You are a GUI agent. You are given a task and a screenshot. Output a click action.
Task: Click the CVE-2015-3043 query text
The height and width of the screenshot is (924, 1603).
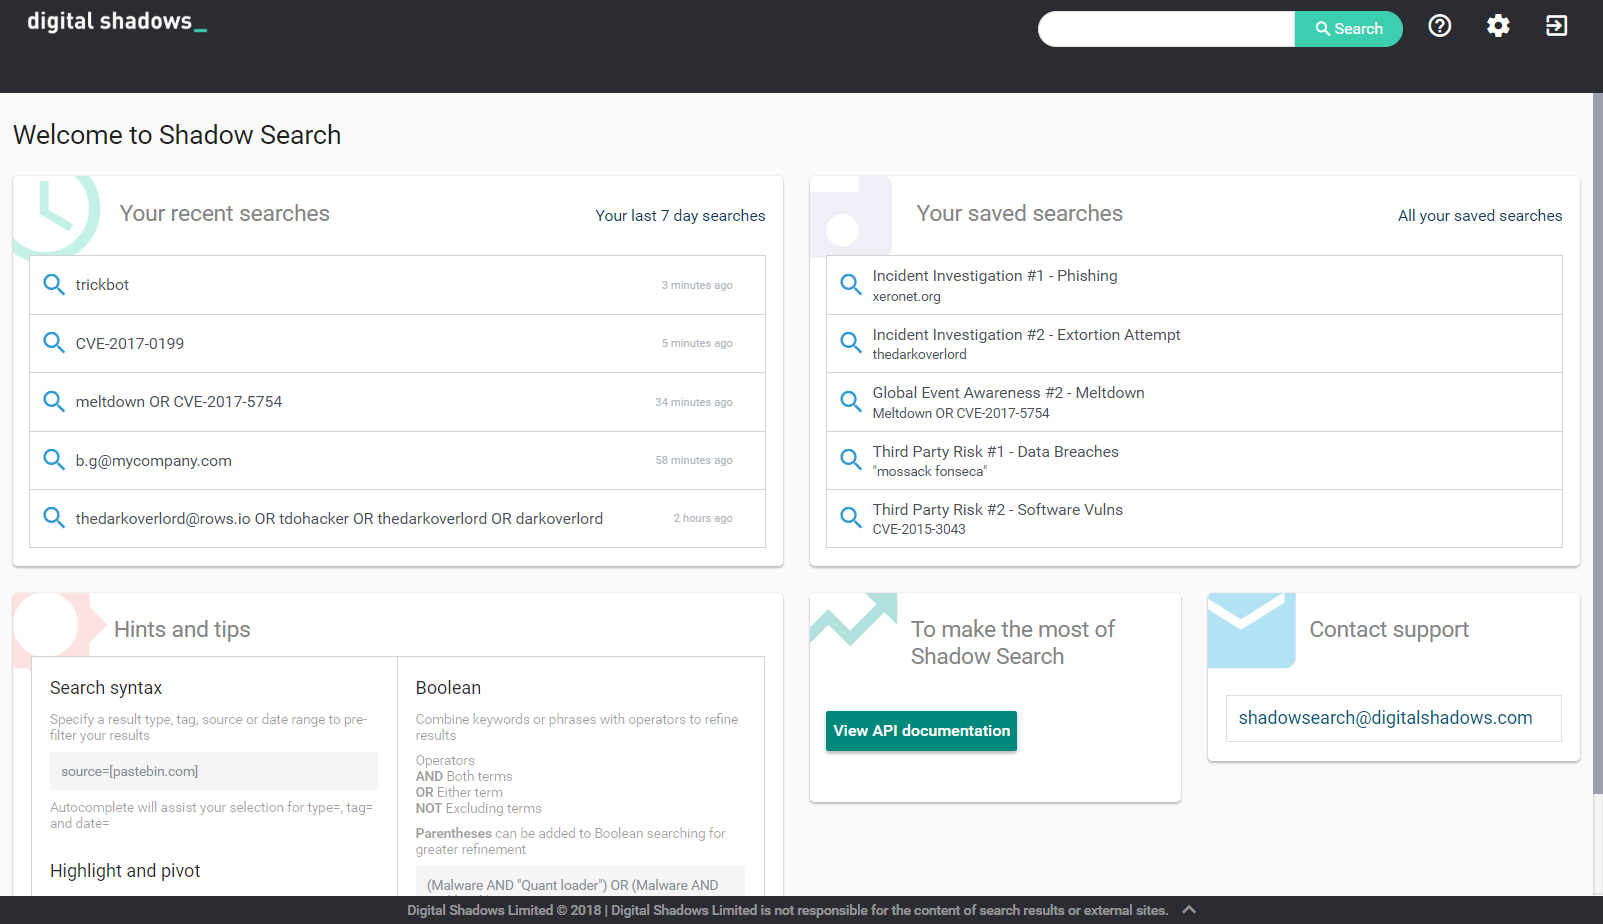pos(919,530)
